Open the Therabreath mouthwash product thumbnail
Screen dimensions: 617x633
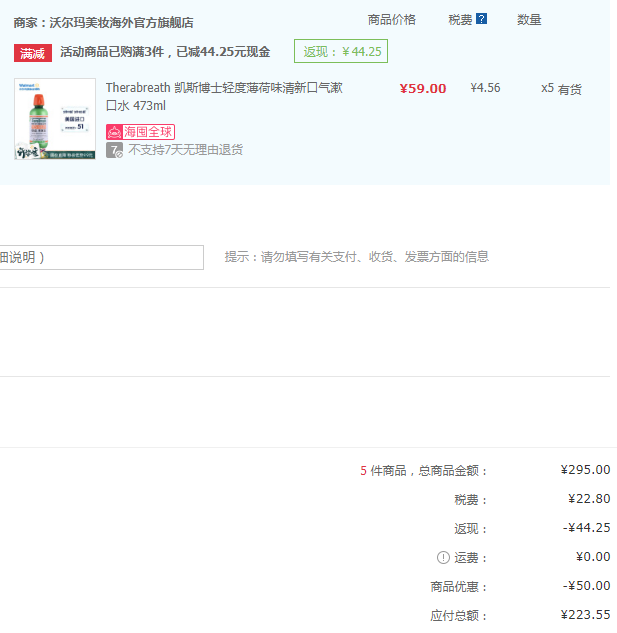55,119
